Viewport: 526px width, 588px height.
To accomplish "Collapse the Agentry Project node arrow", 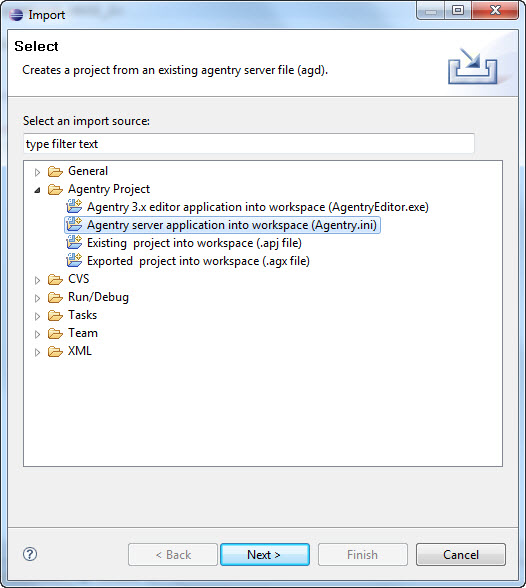I will (37, 190).
